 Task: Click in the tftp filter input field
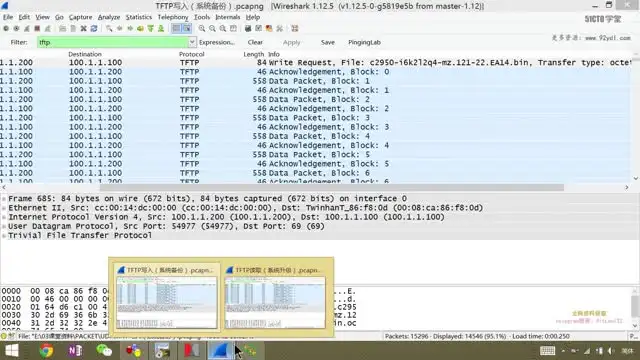pyautogui.click(x=113, y=42)
